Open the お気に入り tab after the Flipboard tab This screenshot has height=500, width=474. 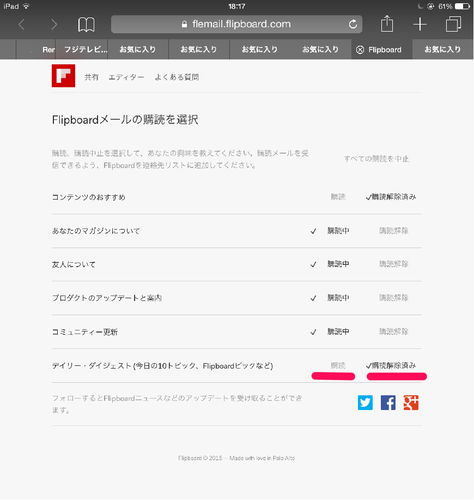tap(443, 49)
